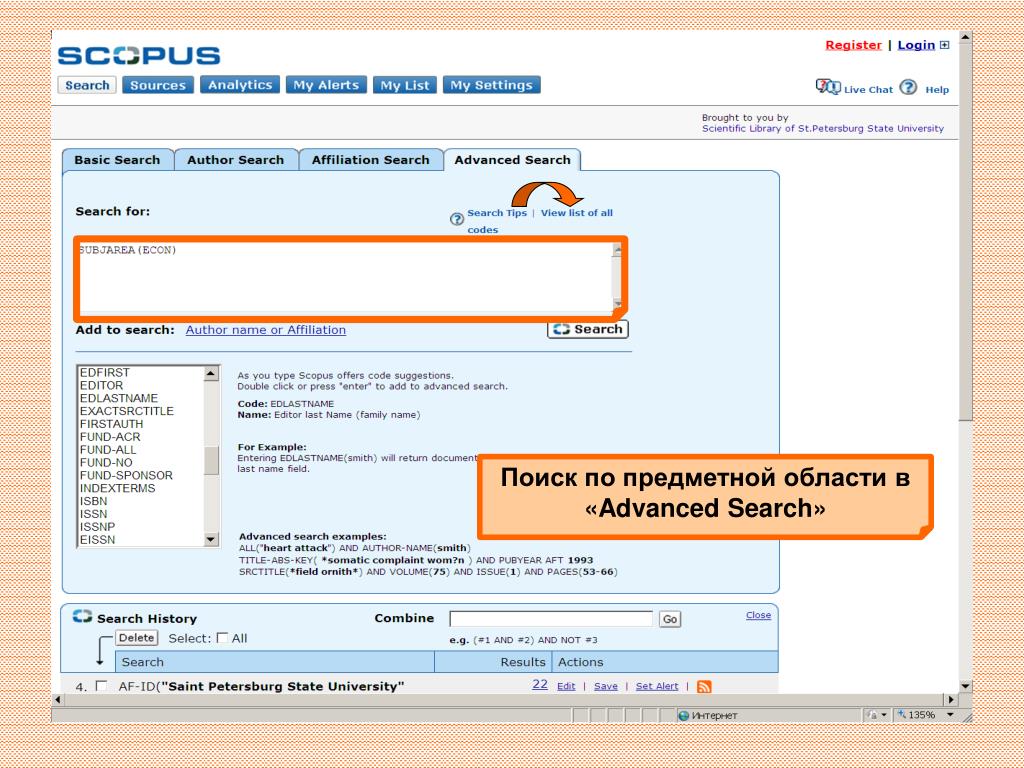
Task: Click the Register link
Action: pyautogui.click(x=854, y=45)
